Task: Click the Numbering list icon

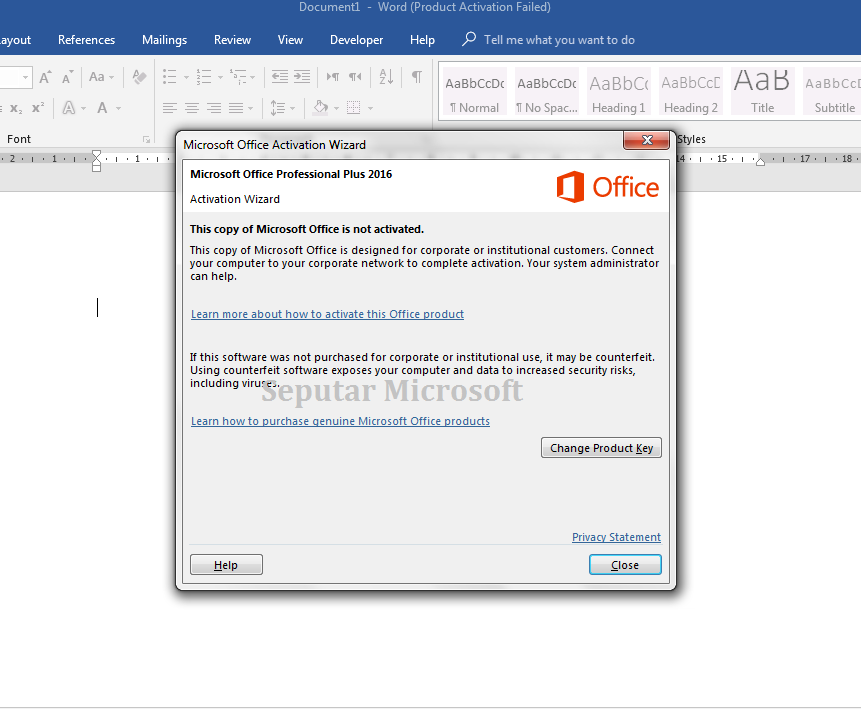Action: (x=204, y=77)
